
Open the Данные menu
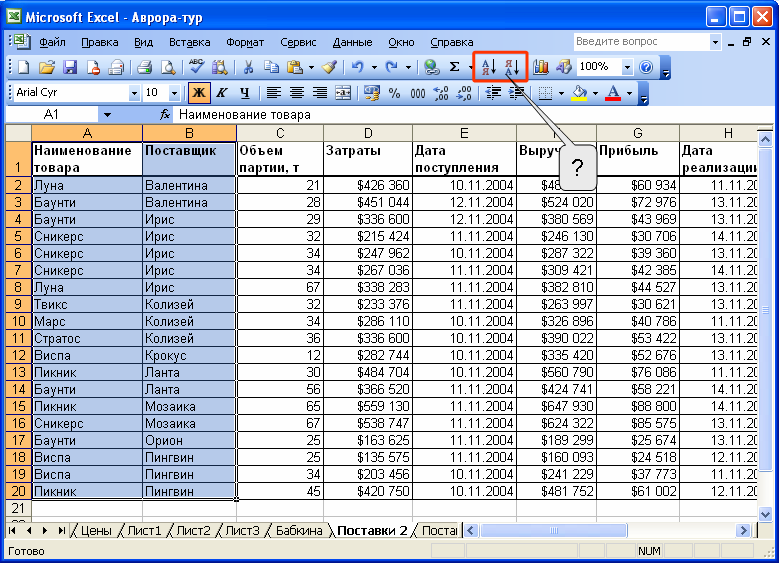(352, 42)
